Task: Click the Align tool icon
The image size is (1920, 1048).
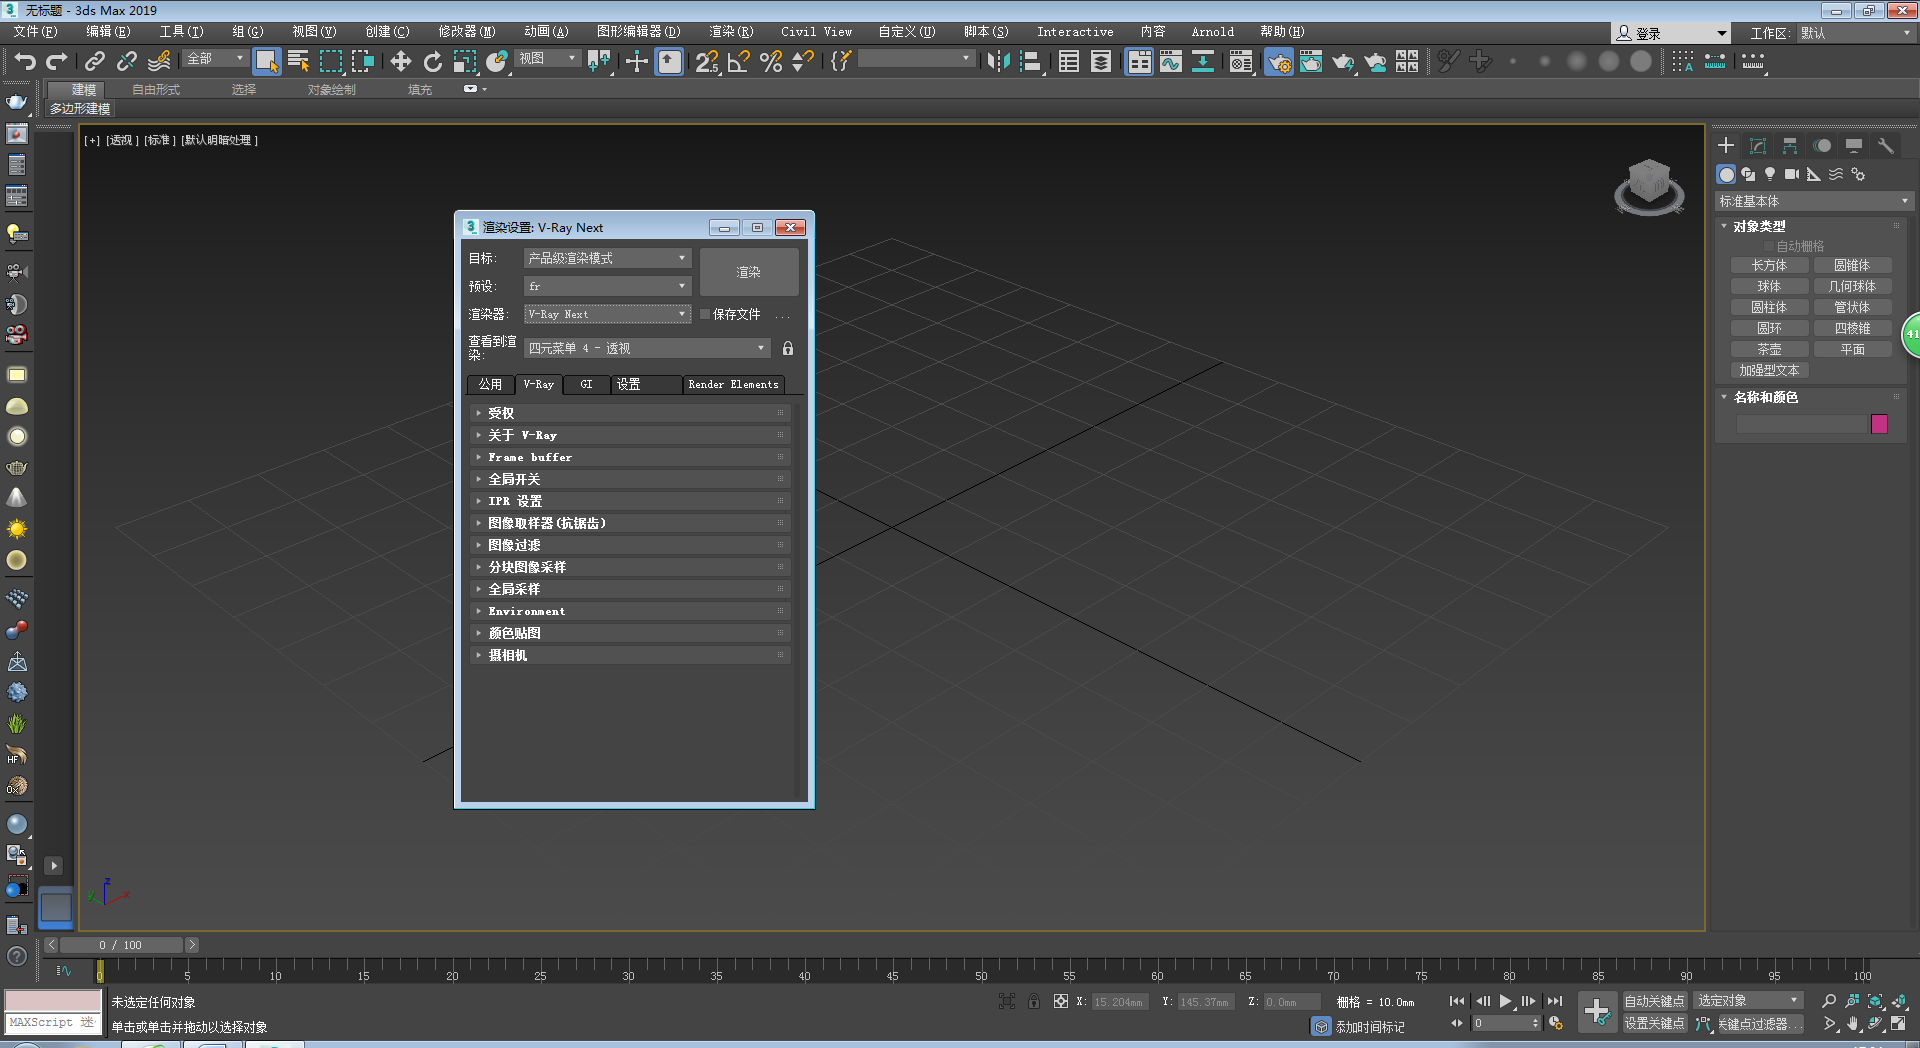Action: (x=1031, y=61)
